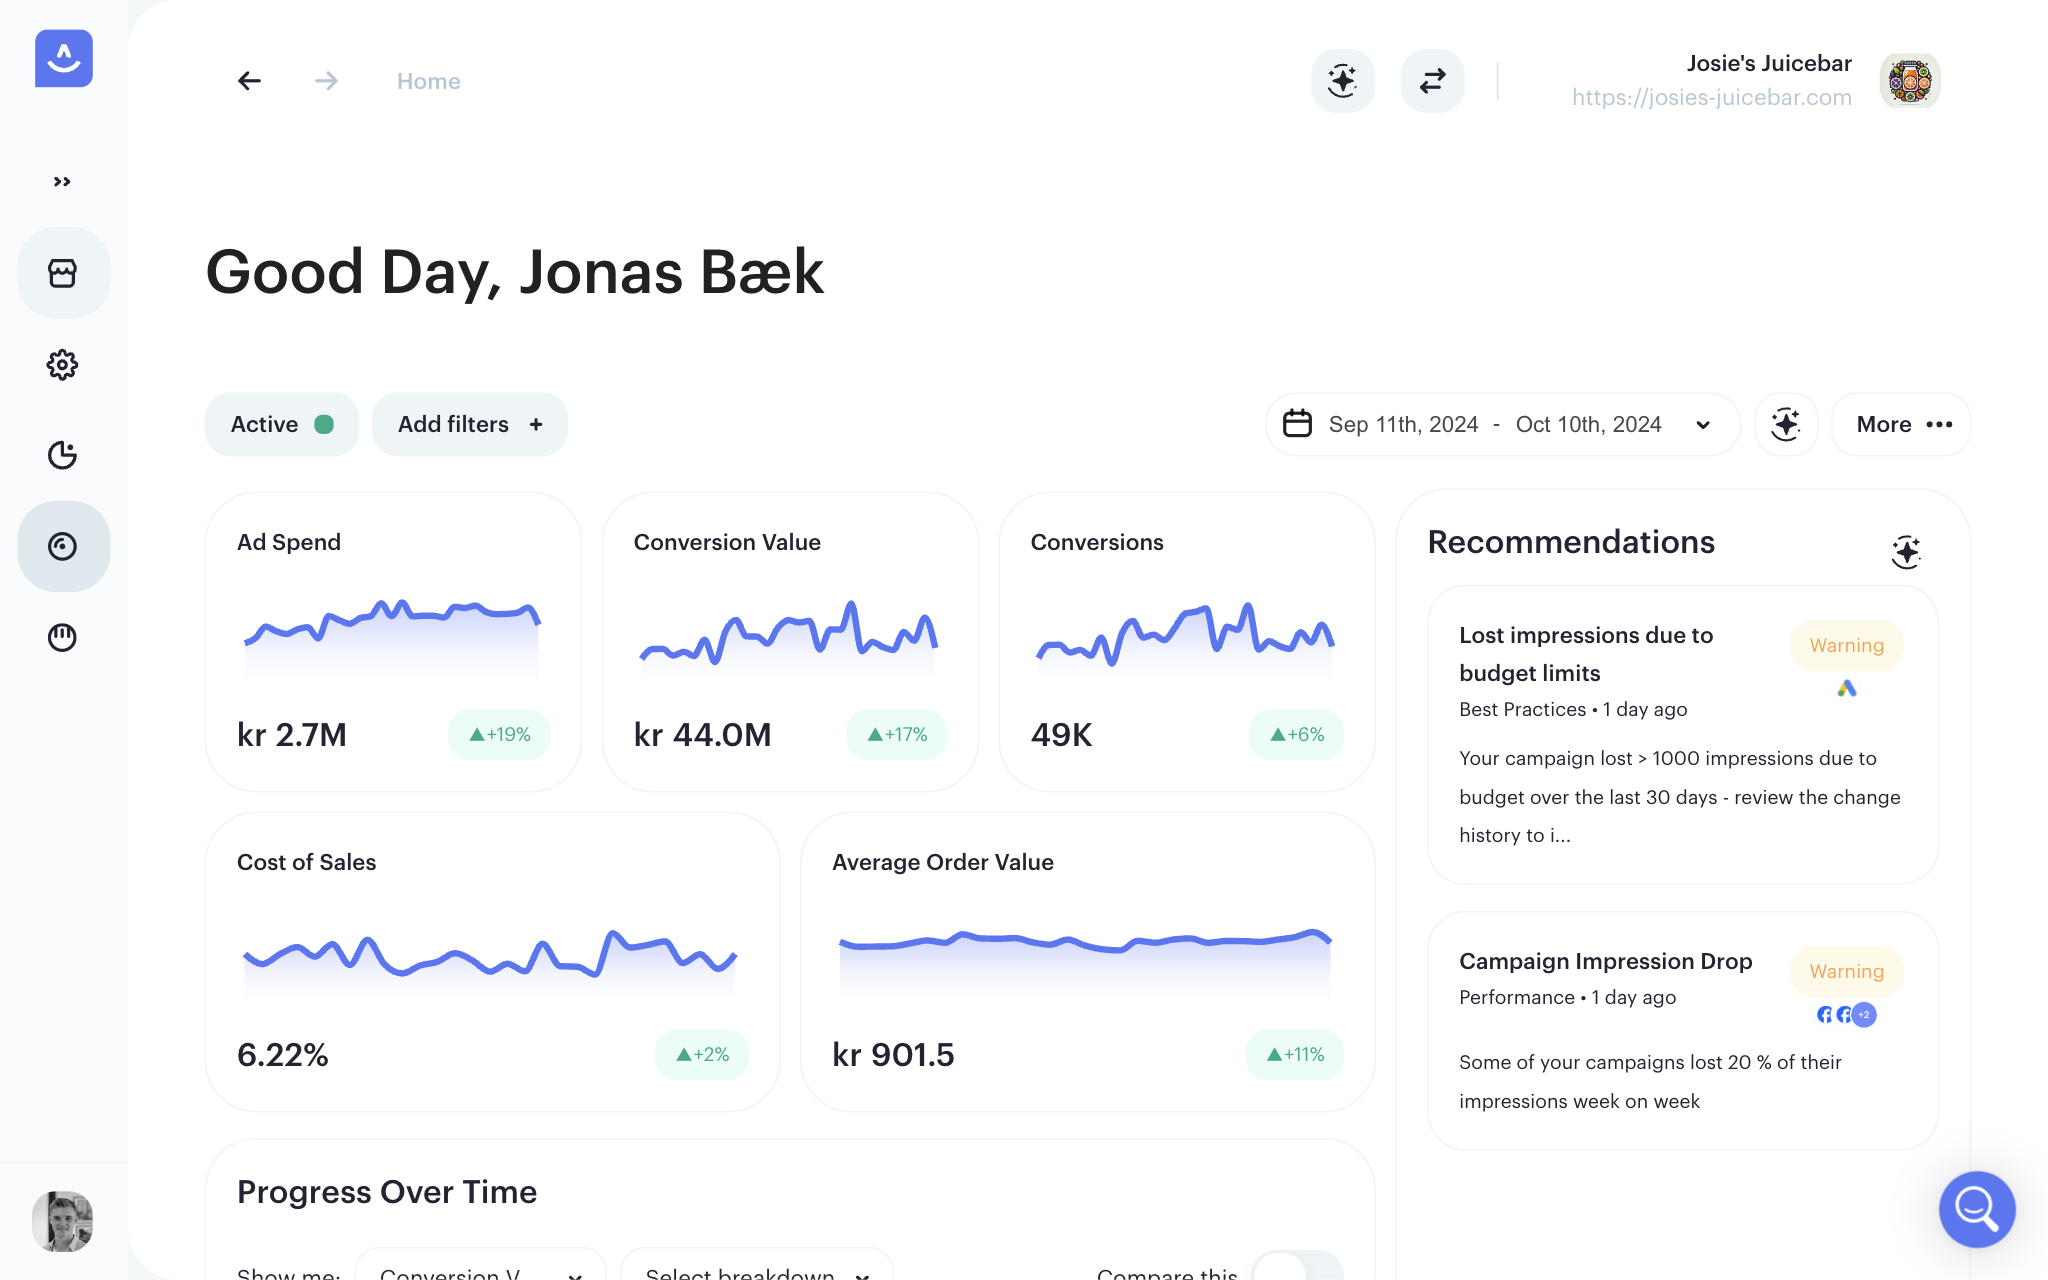
Task: Open the Select breakdown dropdown
Action: coord(756,1268)
